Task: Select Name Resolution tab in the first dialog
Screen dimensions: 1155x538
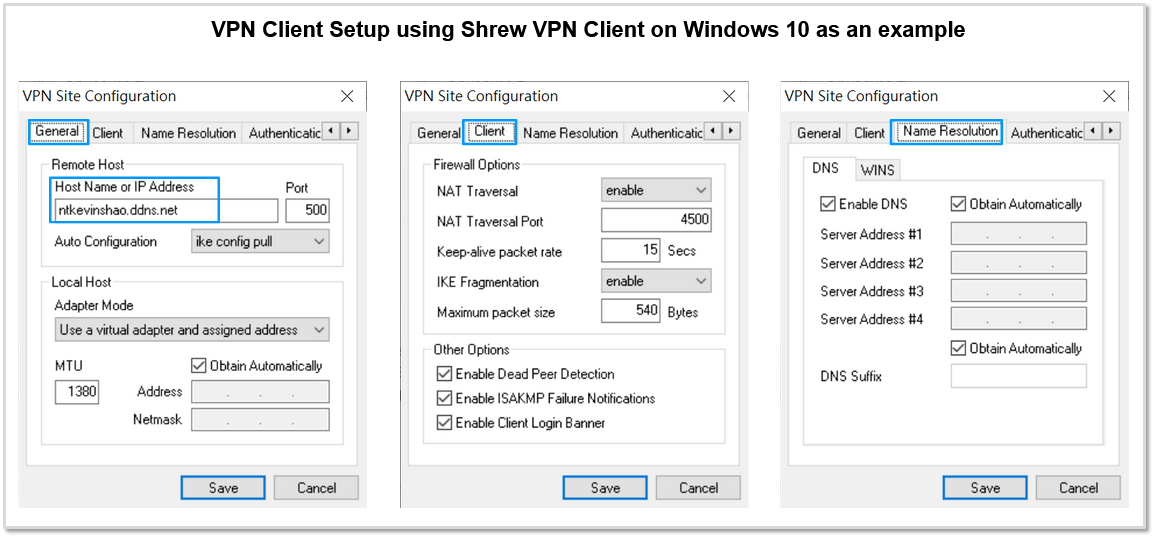Action: [189, 133]
